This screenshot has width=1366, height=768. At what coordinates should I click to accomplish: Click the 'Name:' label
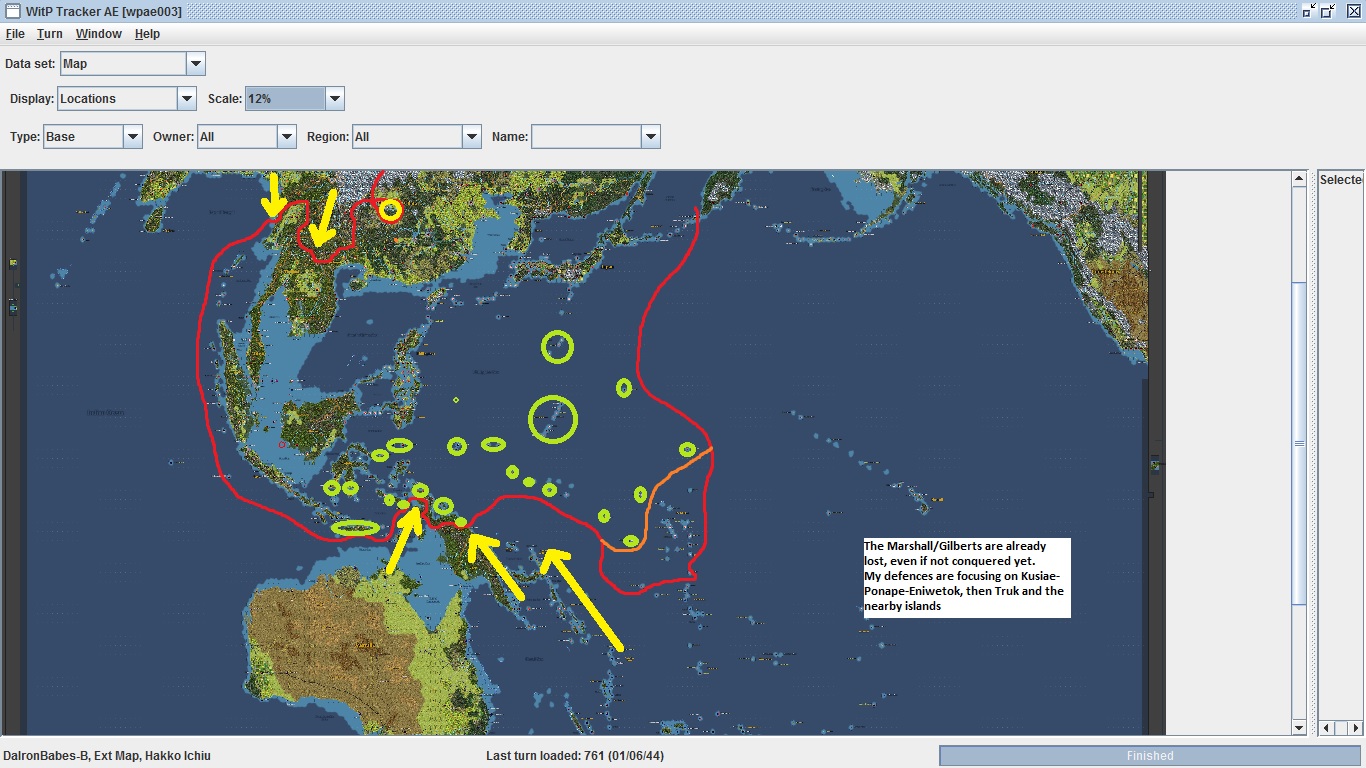point(509,137)
